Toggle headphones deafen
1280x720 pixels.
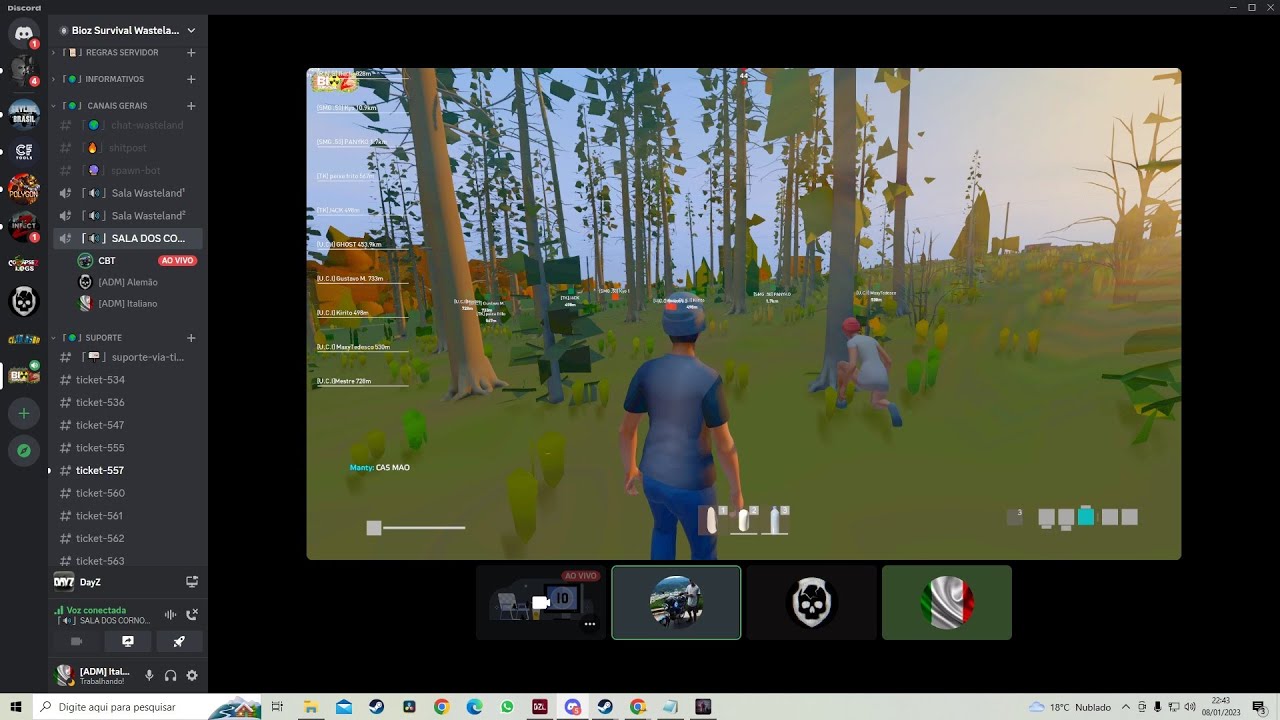coord(170,676)
